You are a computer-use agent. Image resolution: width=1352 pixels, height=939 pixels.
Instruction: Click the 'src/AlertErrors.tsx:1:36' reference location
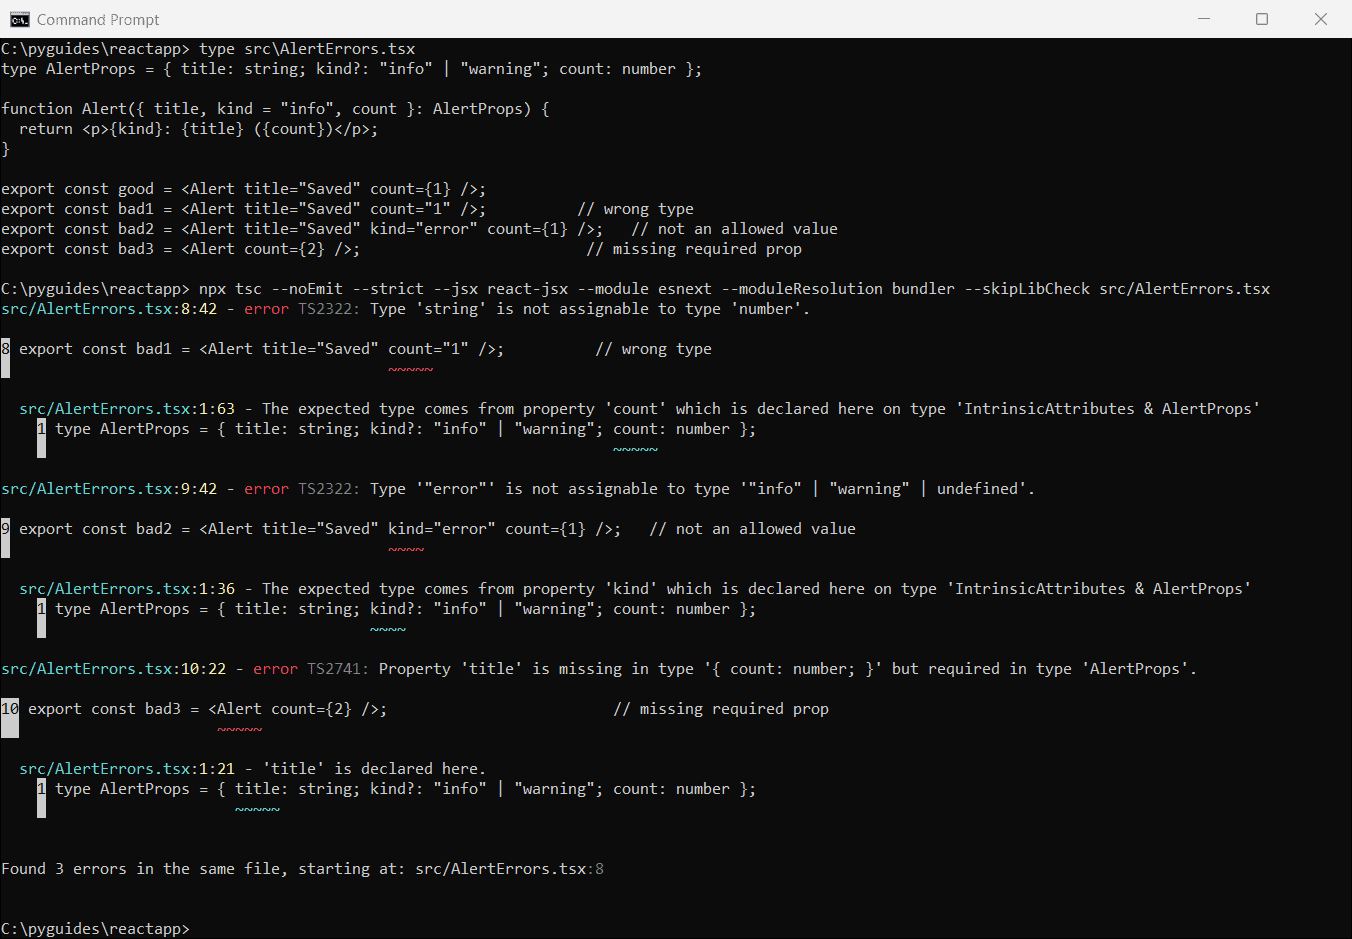(127, 589)
